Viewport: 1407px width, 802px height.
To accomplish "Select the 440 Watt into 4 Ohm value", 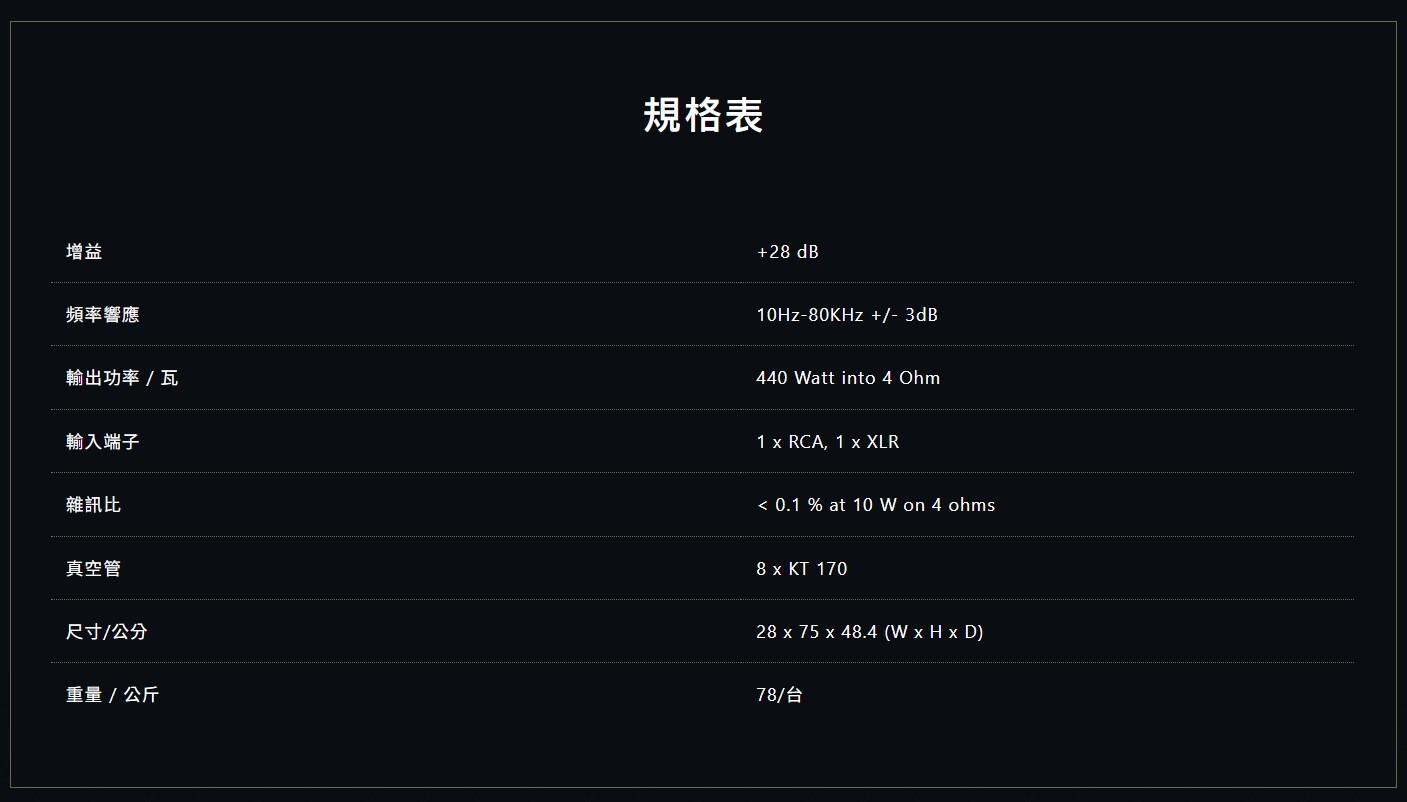I will (x=848, y=378).
